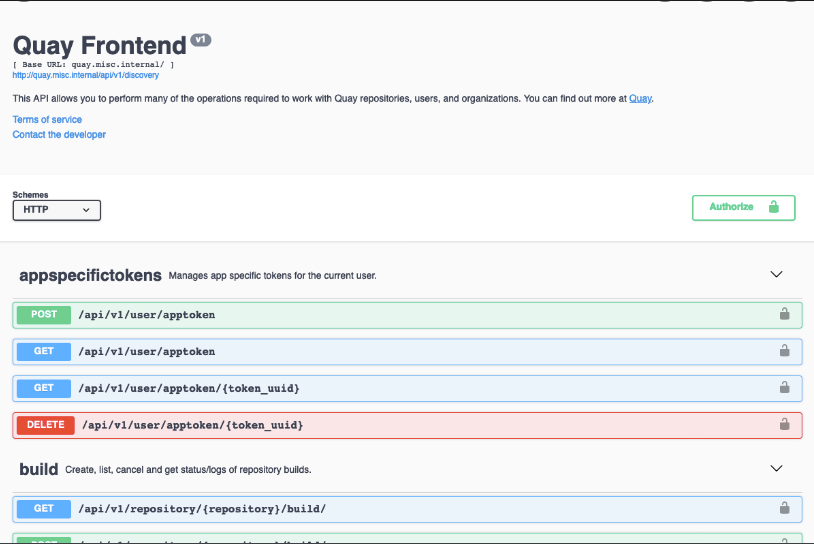
Task: Click lock icon on POST /api/v1/user/apptoken row
Action: [x=784, y=314]
